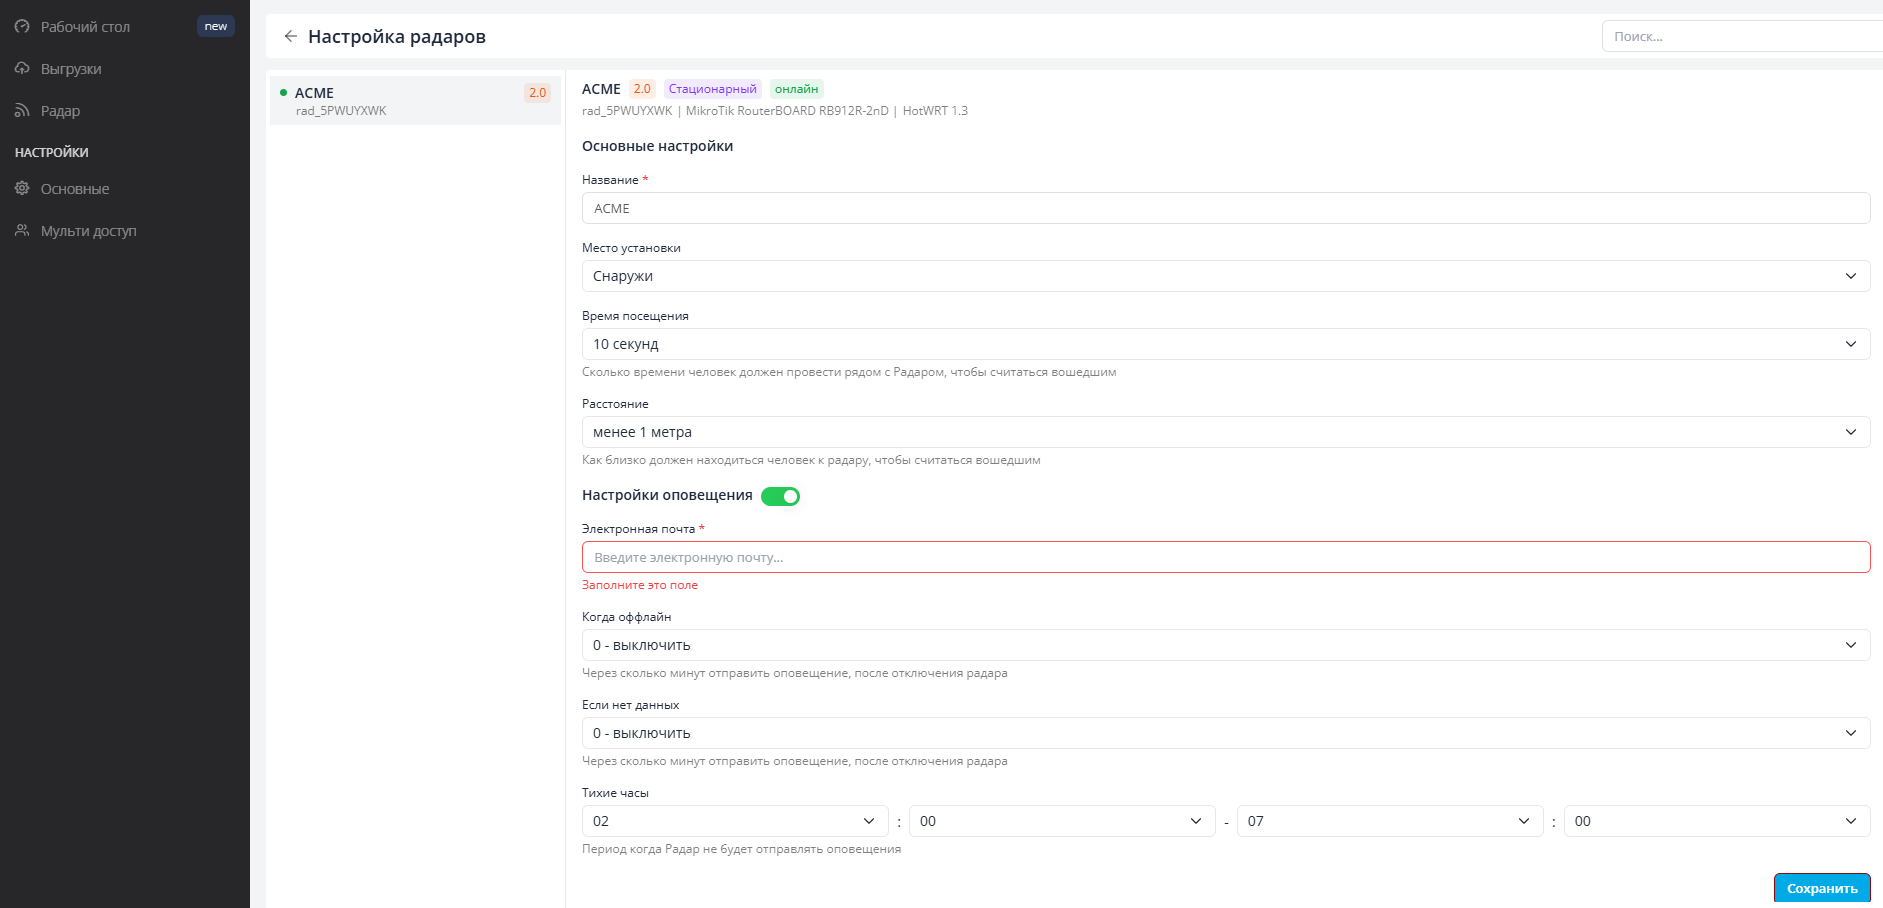Click the Основные настройки heading
The width and height of the screenshot is (1883, 908).
click(657, 146)
